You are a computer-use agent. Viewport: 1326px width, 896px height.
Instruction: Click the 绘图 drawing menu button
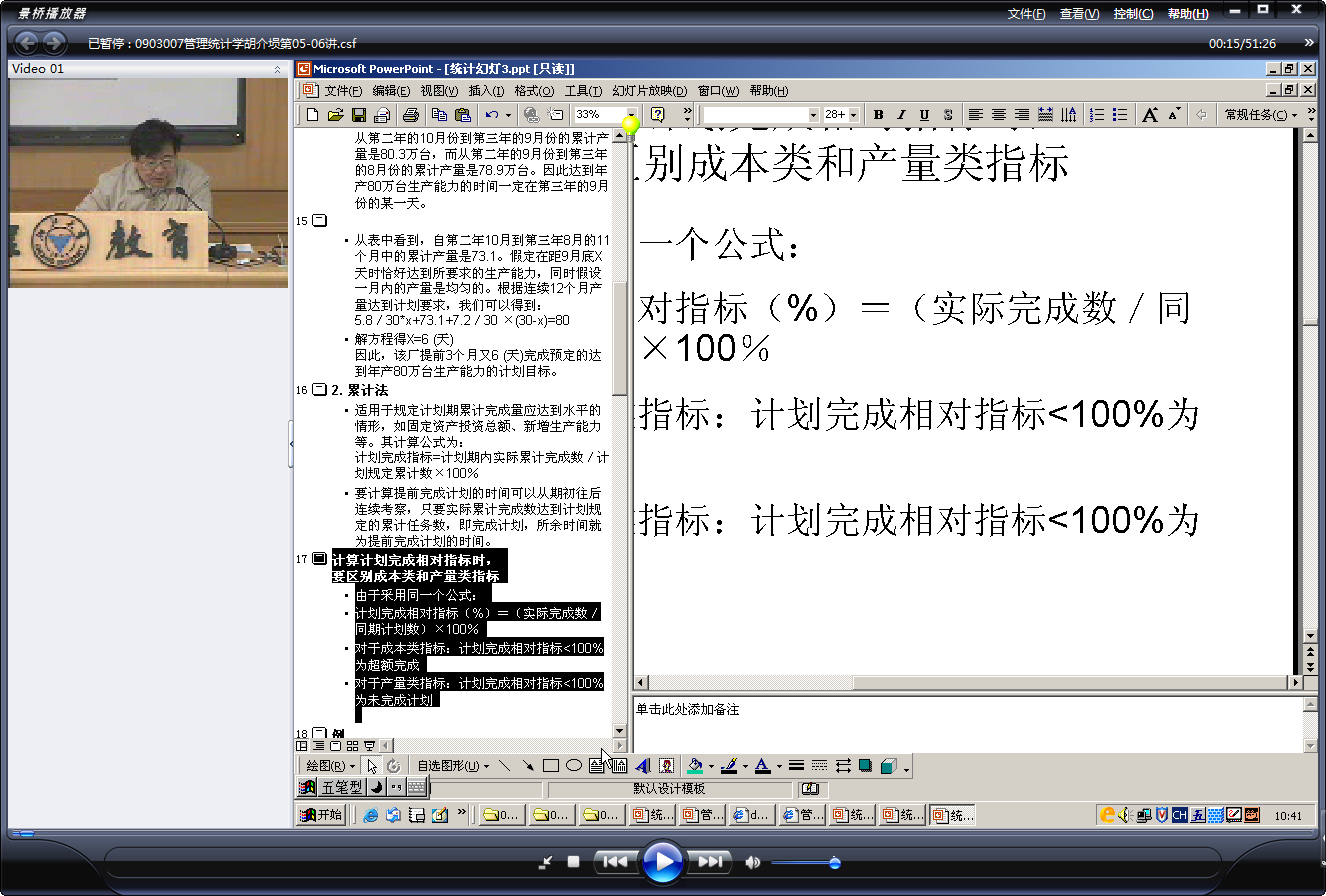pos(330,766)
